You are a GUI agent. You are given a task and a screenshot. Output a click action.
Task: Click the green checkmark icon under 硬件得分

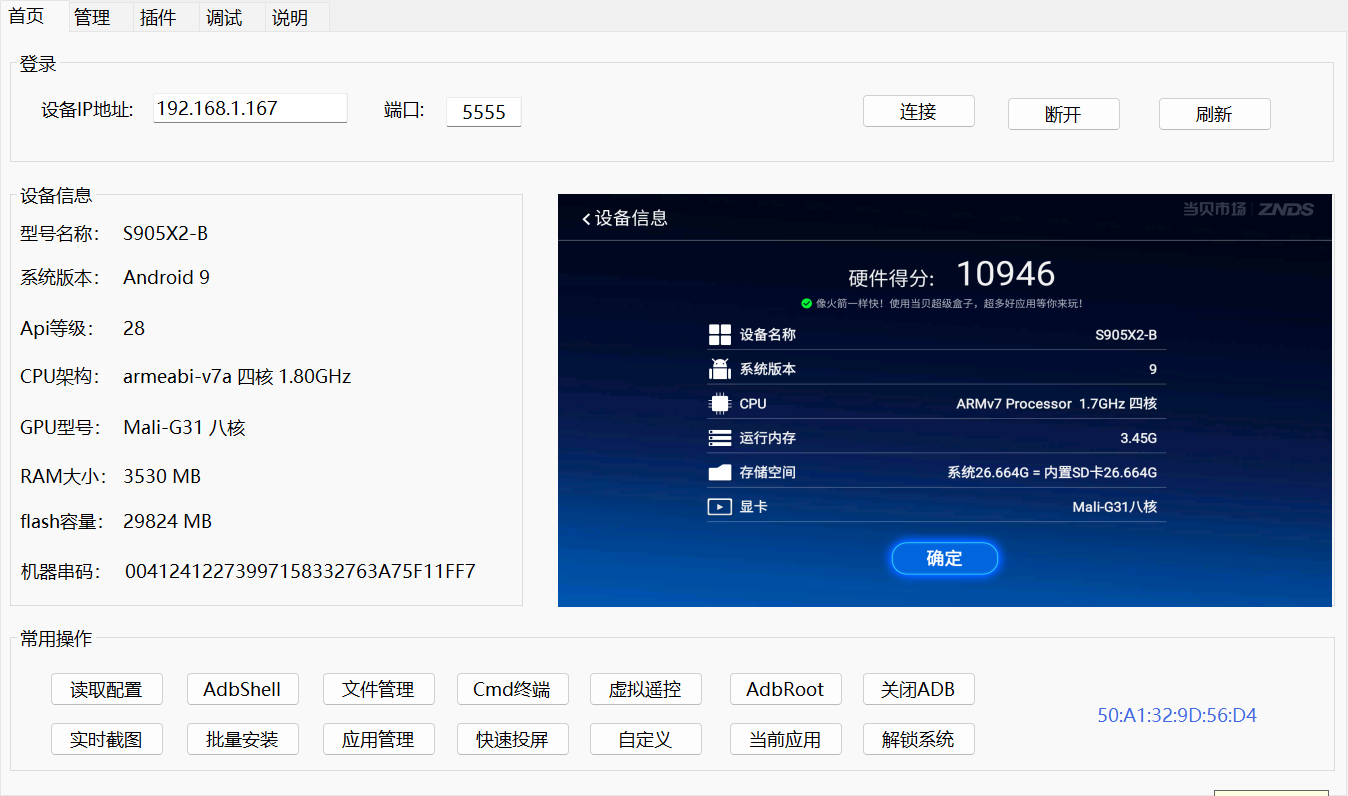[x=806, y=303]
